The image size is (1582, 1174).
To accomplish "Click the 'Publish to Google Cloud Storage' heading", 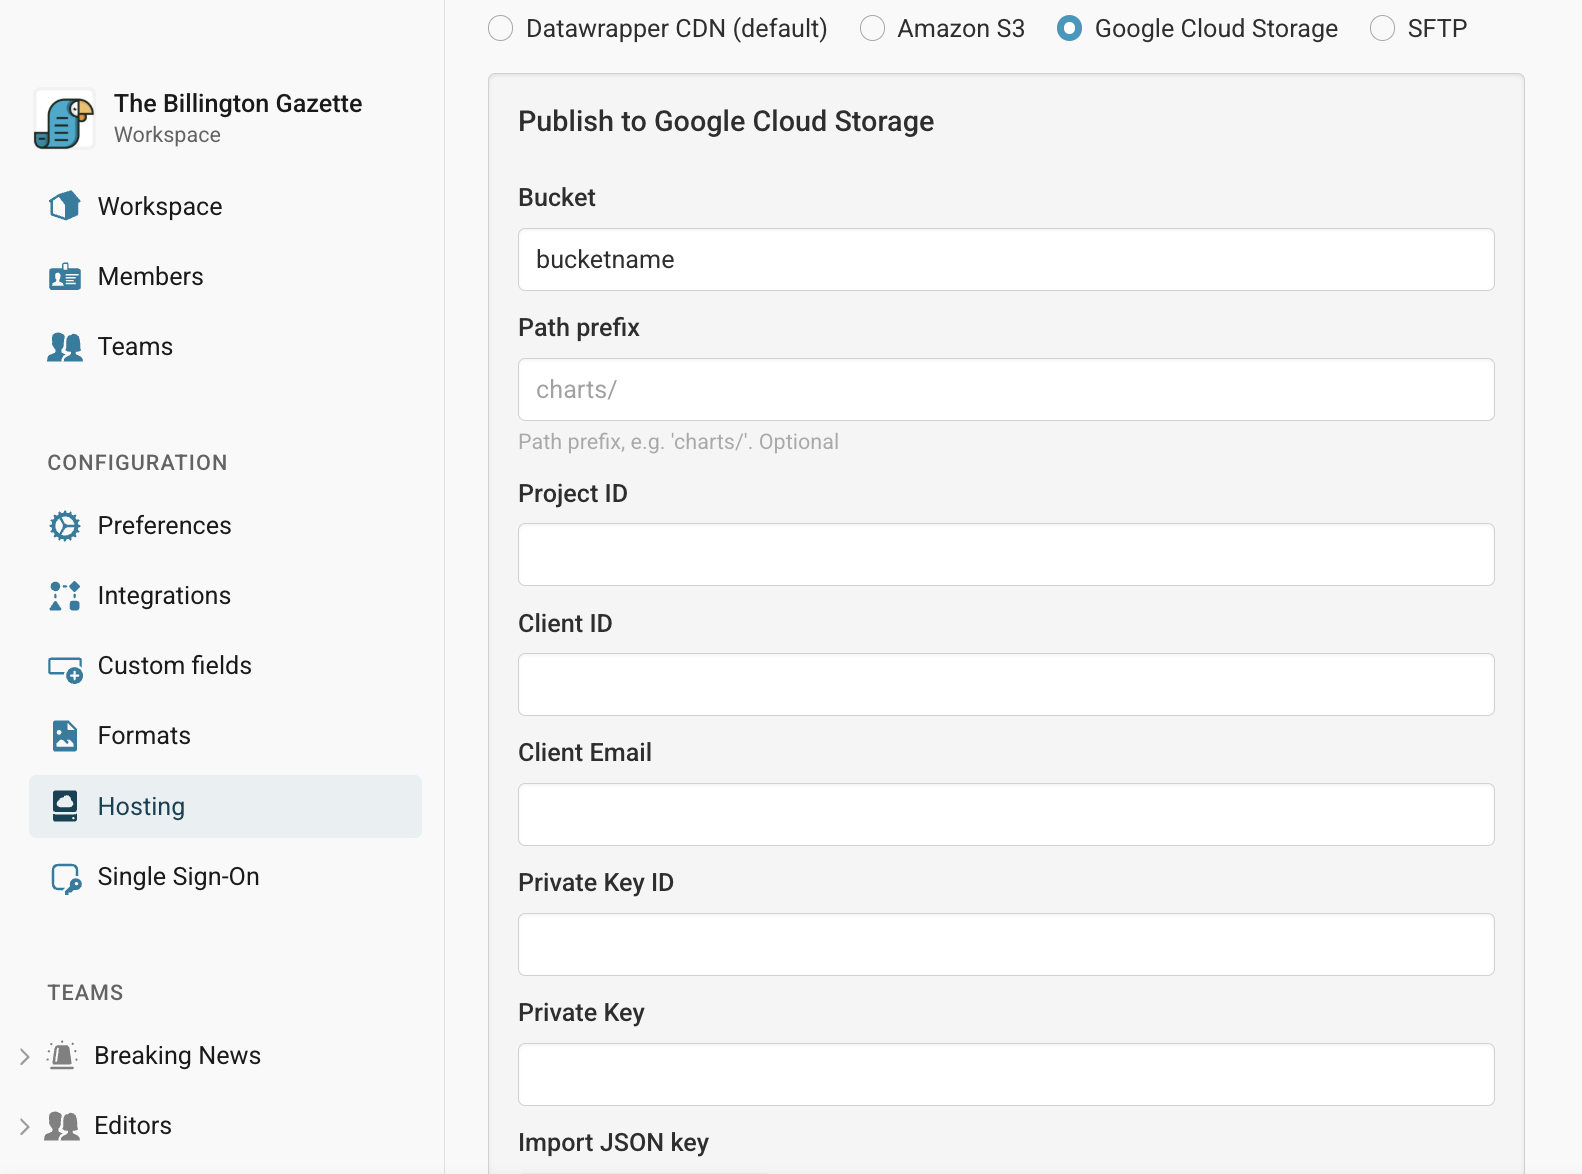I will tap(726, 122).
